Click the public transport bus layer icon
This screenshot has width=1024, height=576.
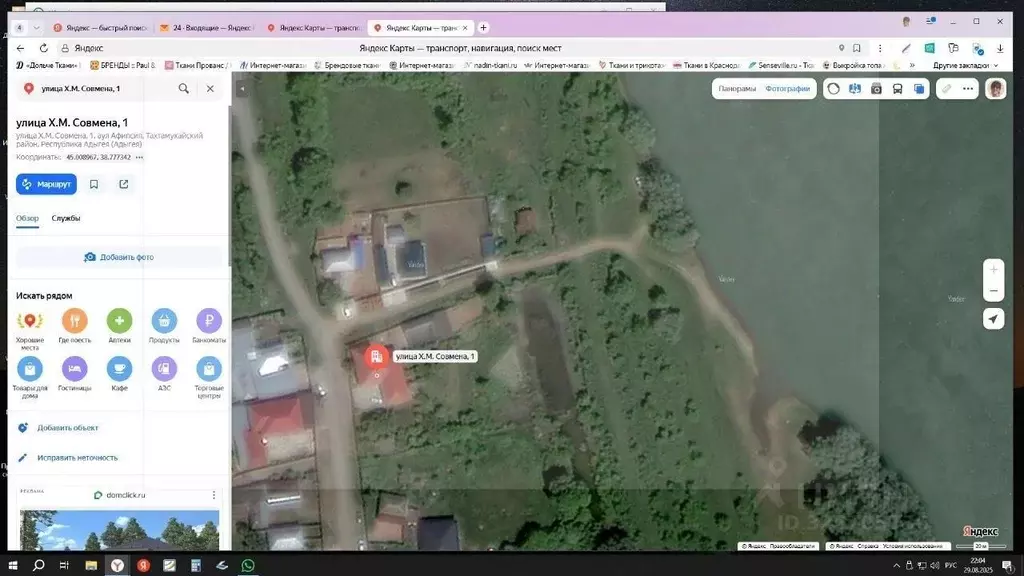[x=897, y=89]
